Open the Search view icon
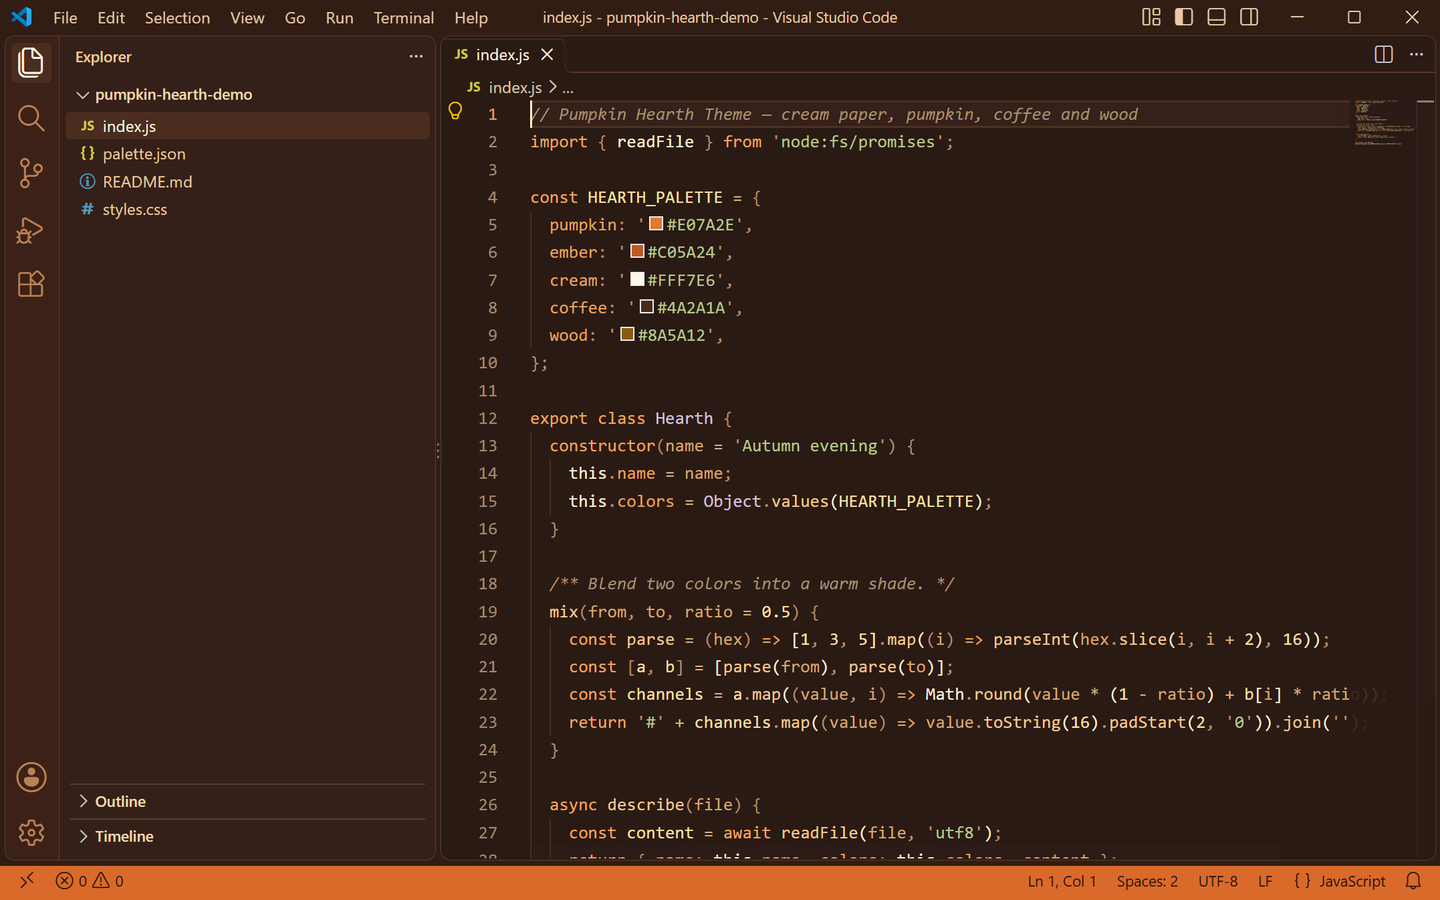Viewport: 1440px width, 900px height. pyautogui.click(x=31, y=118)
